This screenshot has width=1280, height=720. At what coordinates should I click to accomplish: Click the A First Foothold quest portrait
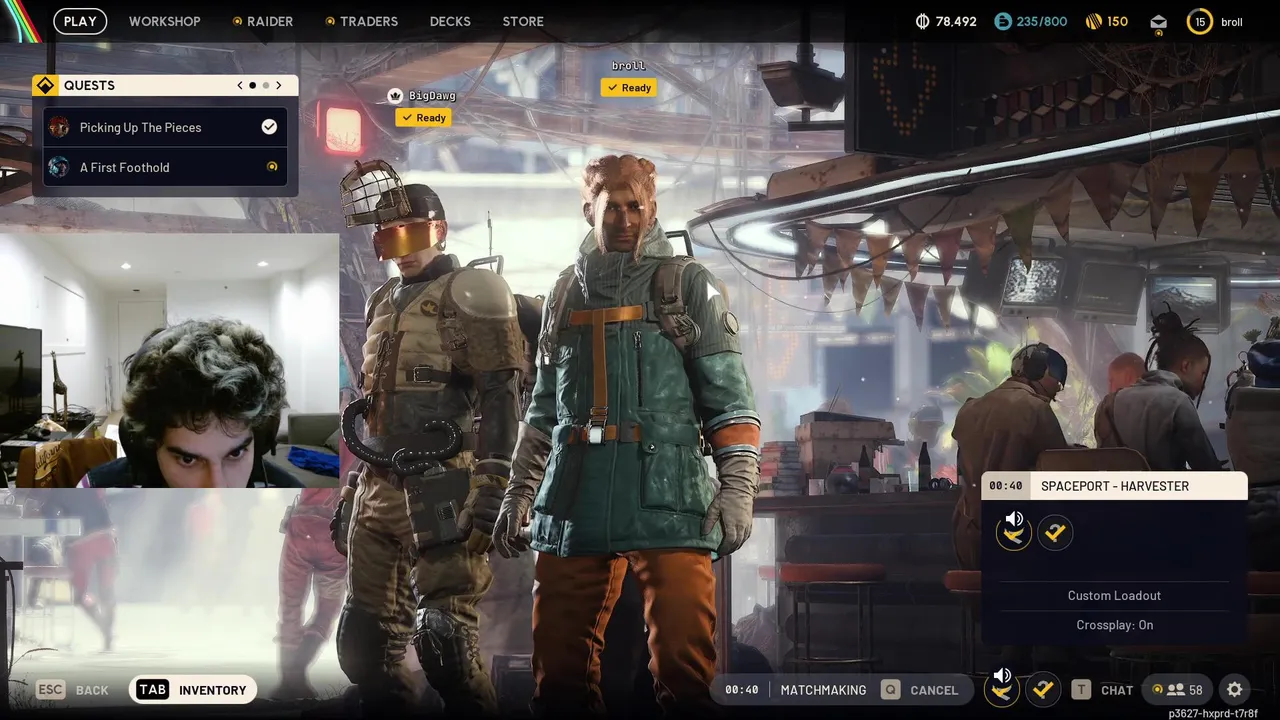click(x=59, y=167)
